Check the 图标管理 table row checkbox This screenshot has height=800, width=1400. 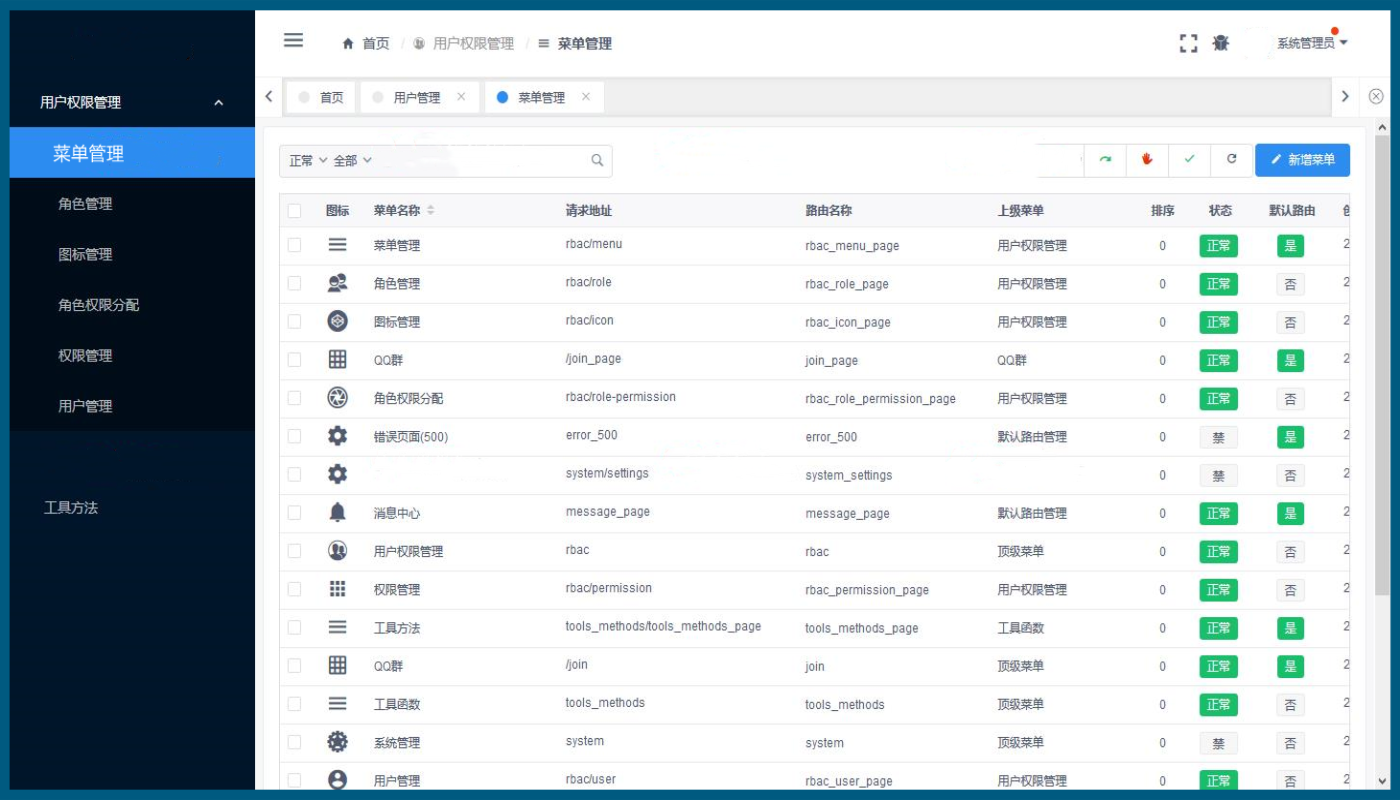pos(294,321)
